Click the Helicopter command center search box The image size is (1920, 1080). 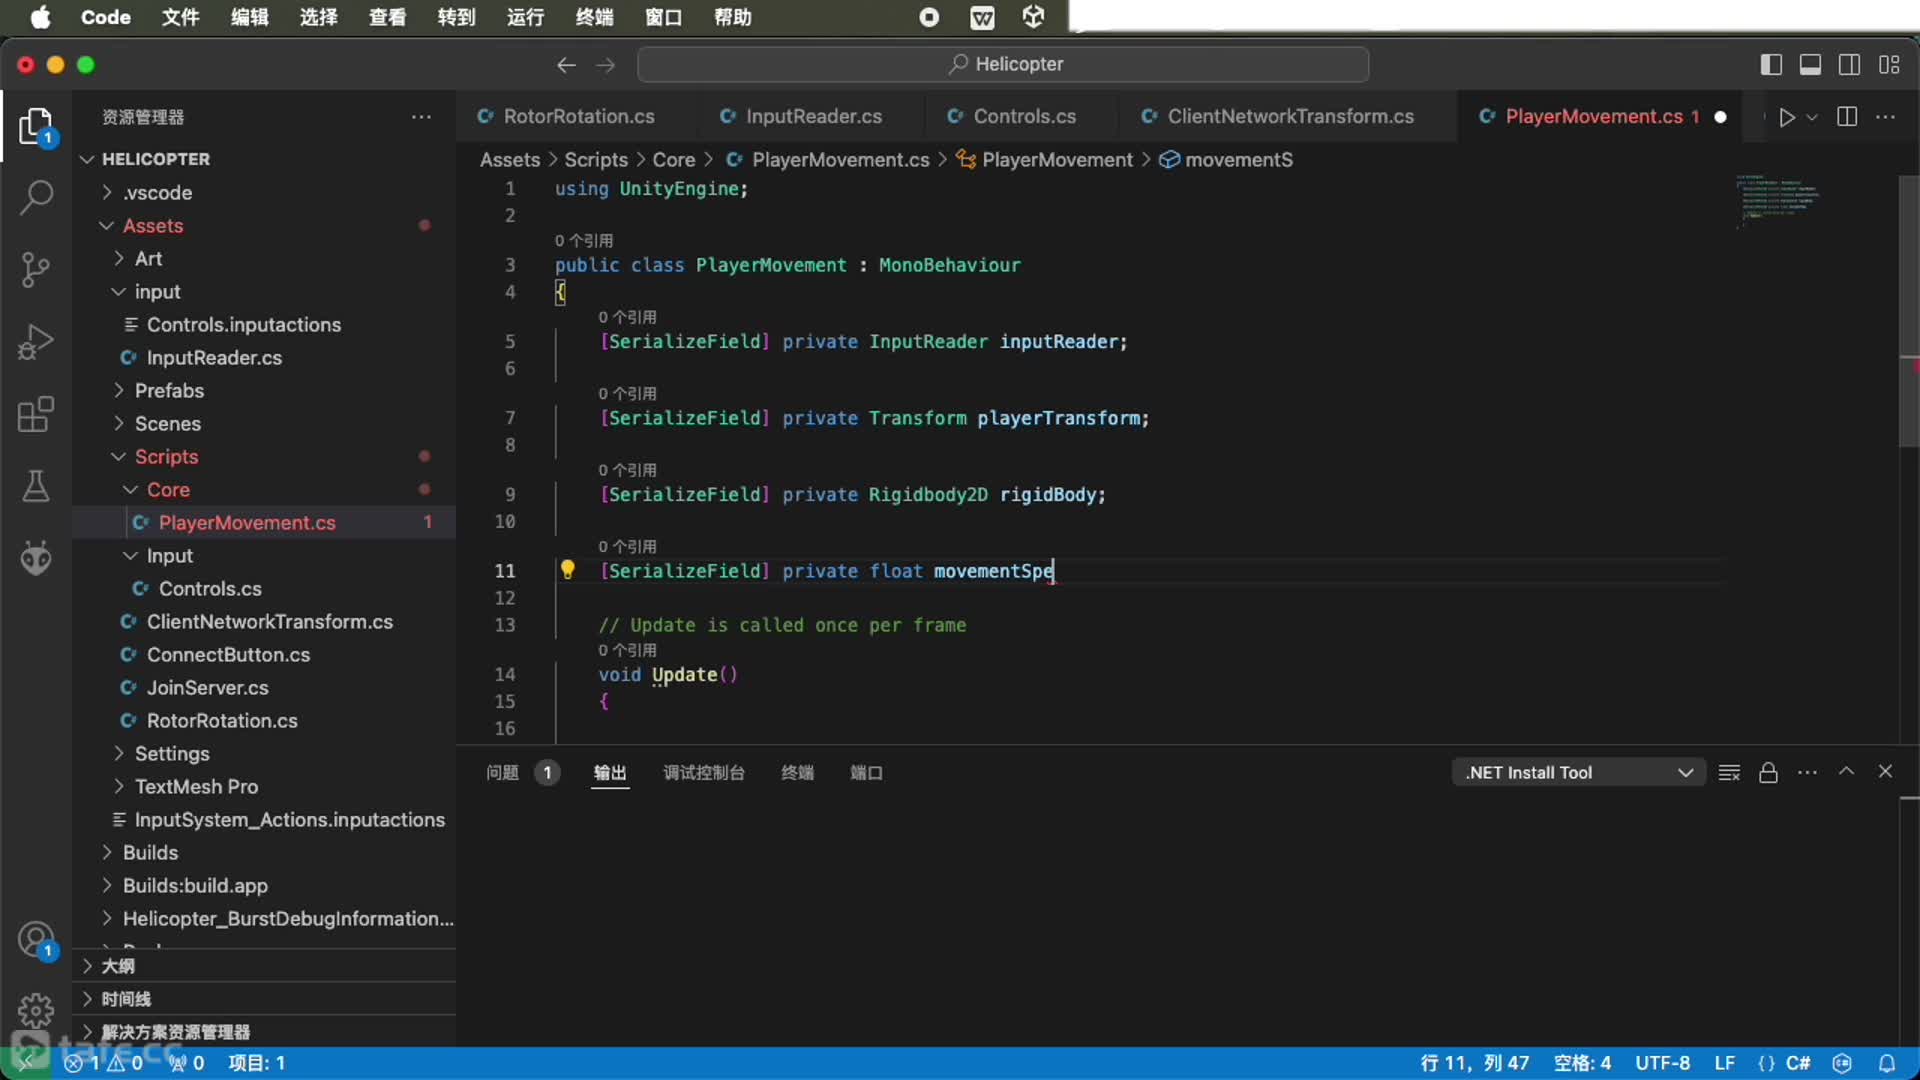[1003, 65]
